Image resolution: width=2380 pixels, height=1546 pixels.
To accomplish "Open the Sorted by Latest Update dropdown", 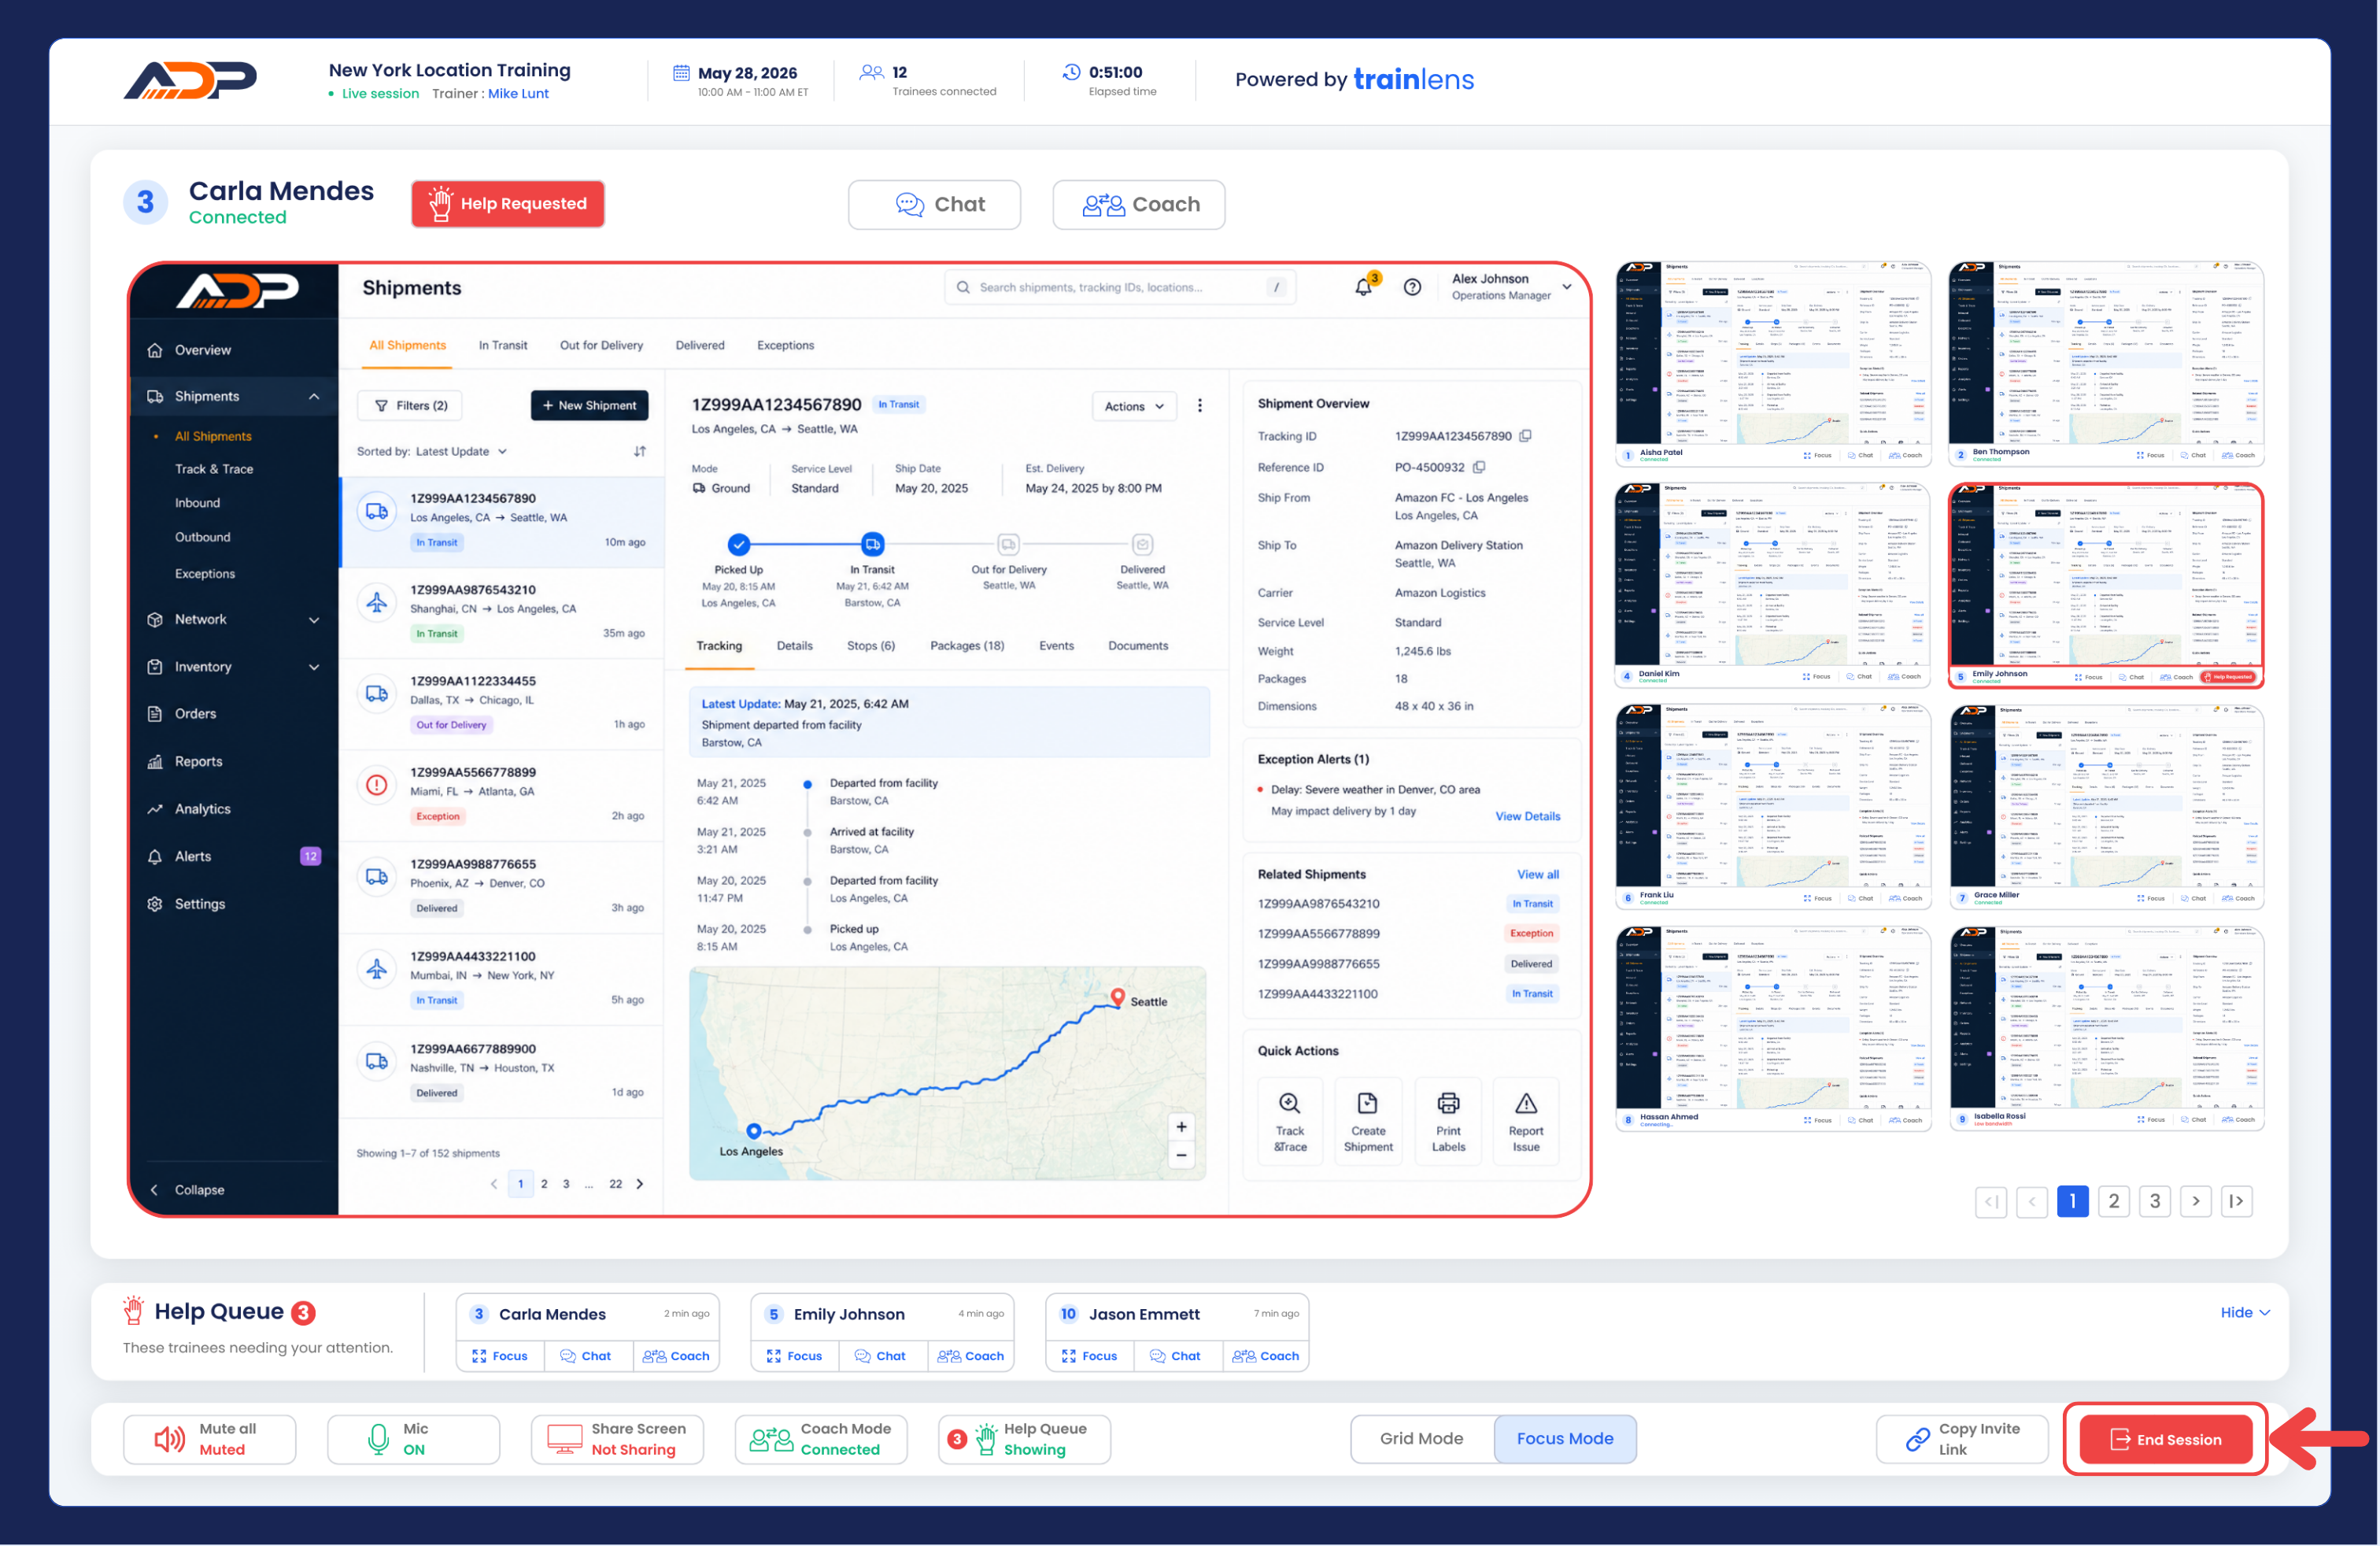I will [432, 451].
